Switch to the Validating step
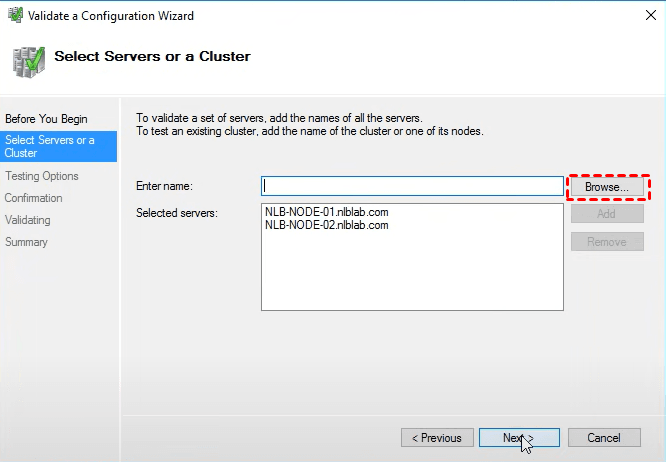The width and height of the screenshot is (666, 462). pyautogui.click(x=28, y=220)
